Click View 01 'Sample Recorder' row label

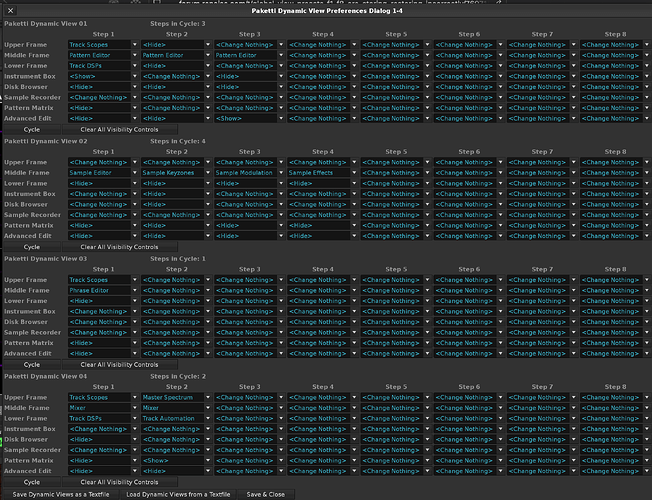32,97
